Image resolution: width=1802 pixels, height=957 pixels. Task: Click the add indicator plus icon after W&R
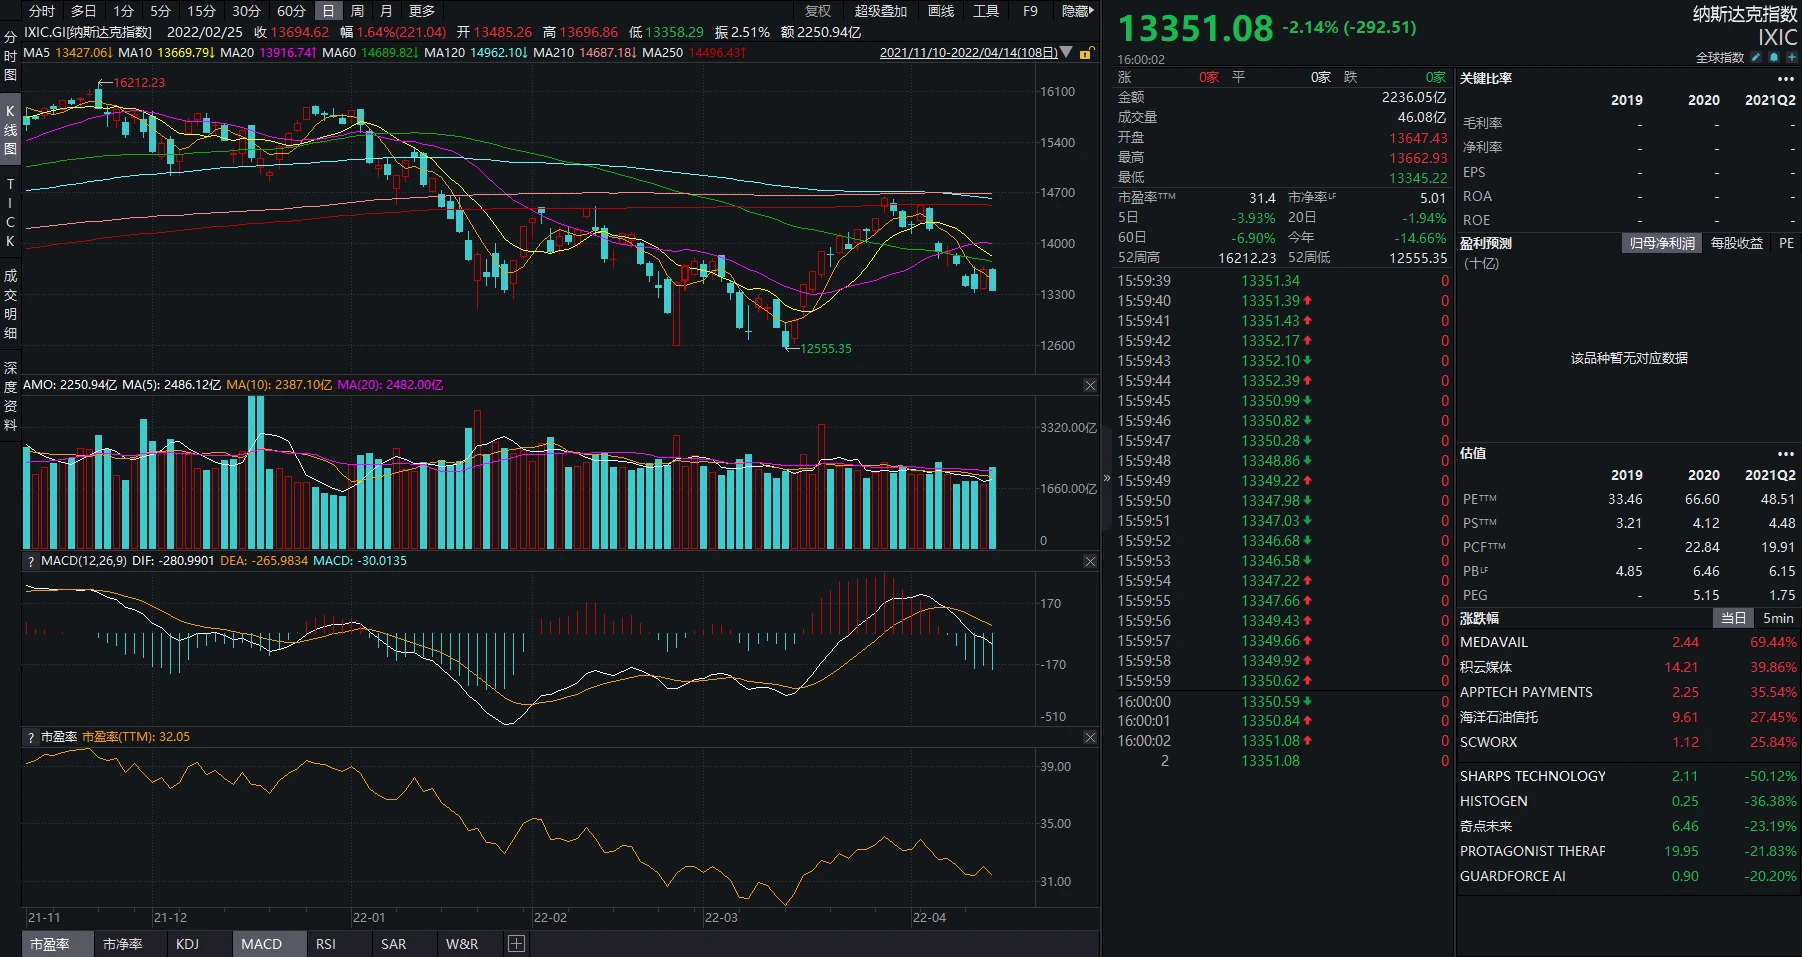(x=516, y=944)
